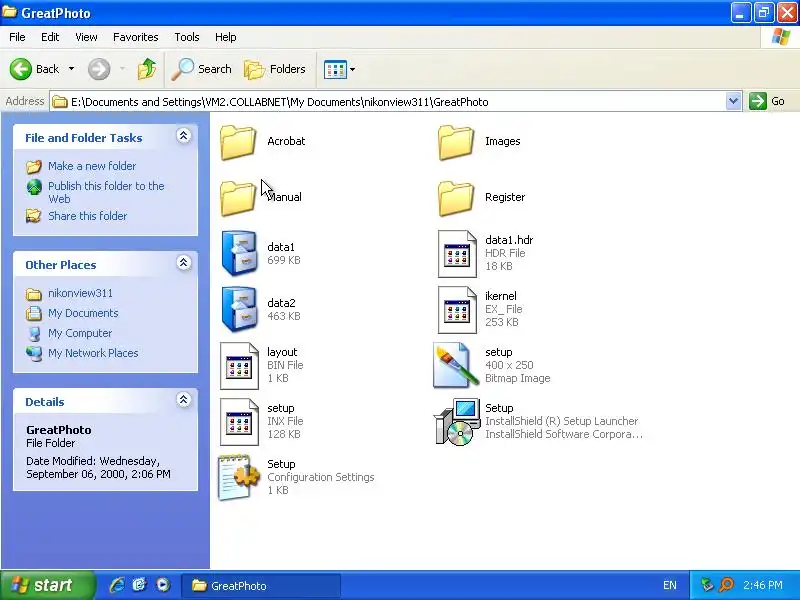
Task: Open the Forward history dropdown arrow
Action: 122,69
